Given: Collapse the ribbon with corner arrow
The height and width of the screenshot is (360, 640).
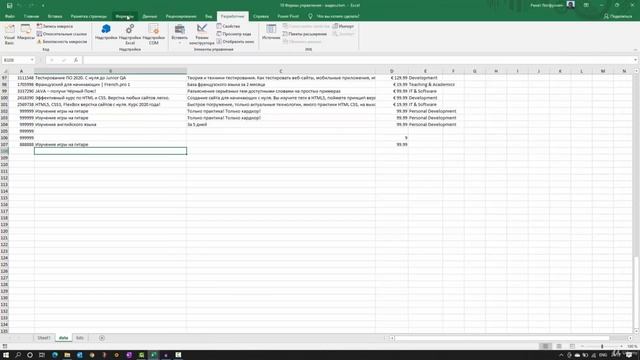Looking at the screenshot, I should pyautogui.click(x=635, y=50).
